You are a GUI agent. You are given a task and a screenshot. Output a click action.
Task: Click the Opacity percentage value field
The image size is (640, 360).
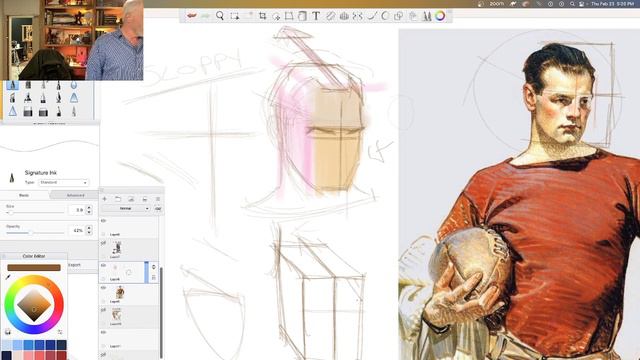(x=77, y=230)
